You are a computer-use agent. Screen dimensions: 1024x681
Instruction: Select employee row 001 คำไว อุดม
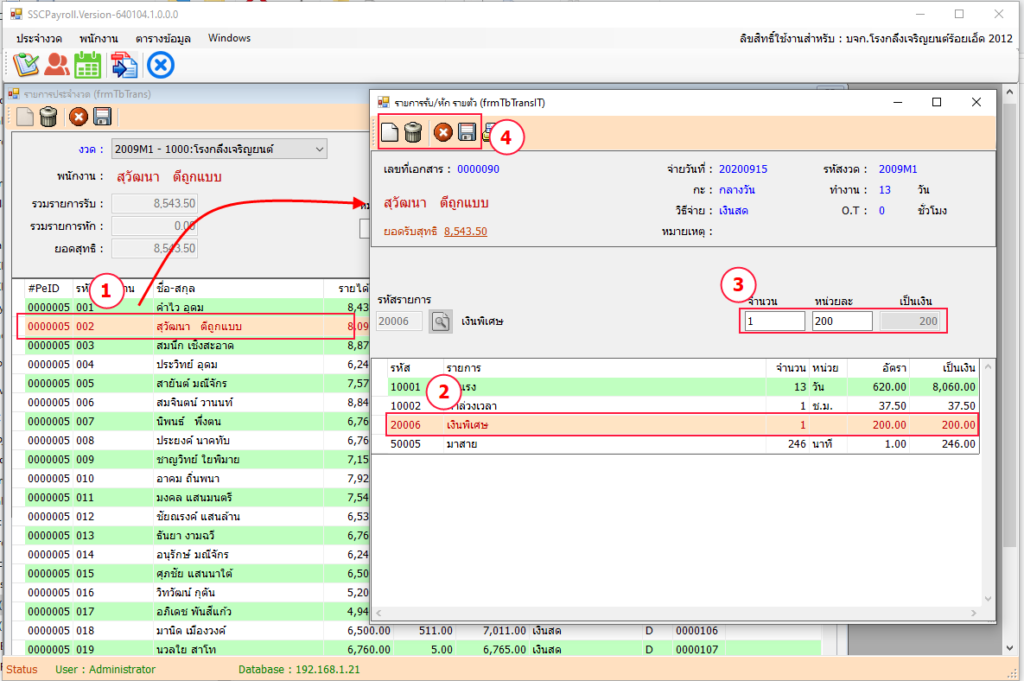point(197,308)
